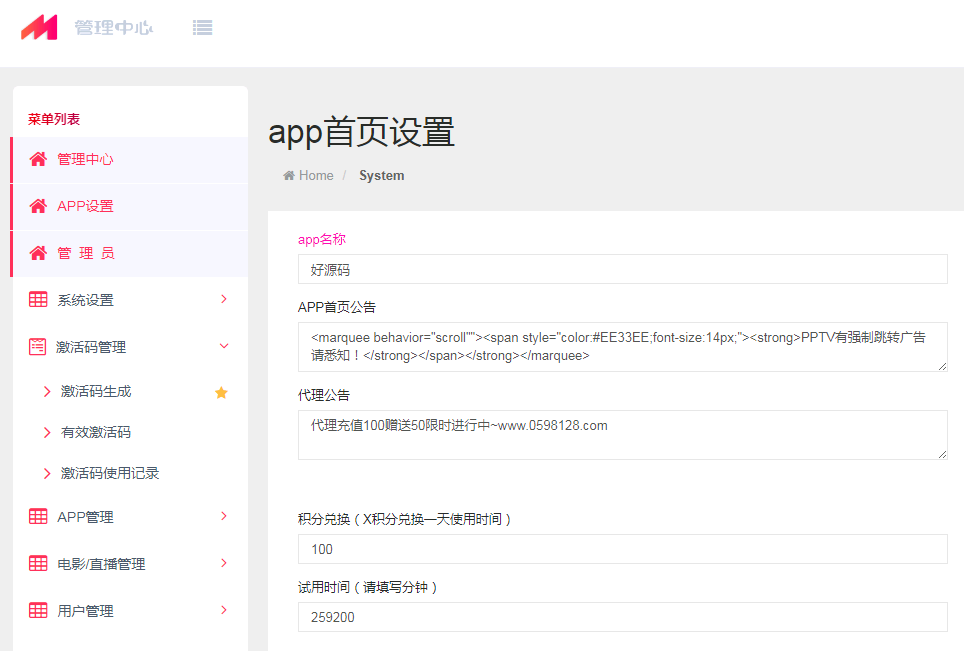Toggle the sidebar hamburger menu icon

[x=202, y=28]
